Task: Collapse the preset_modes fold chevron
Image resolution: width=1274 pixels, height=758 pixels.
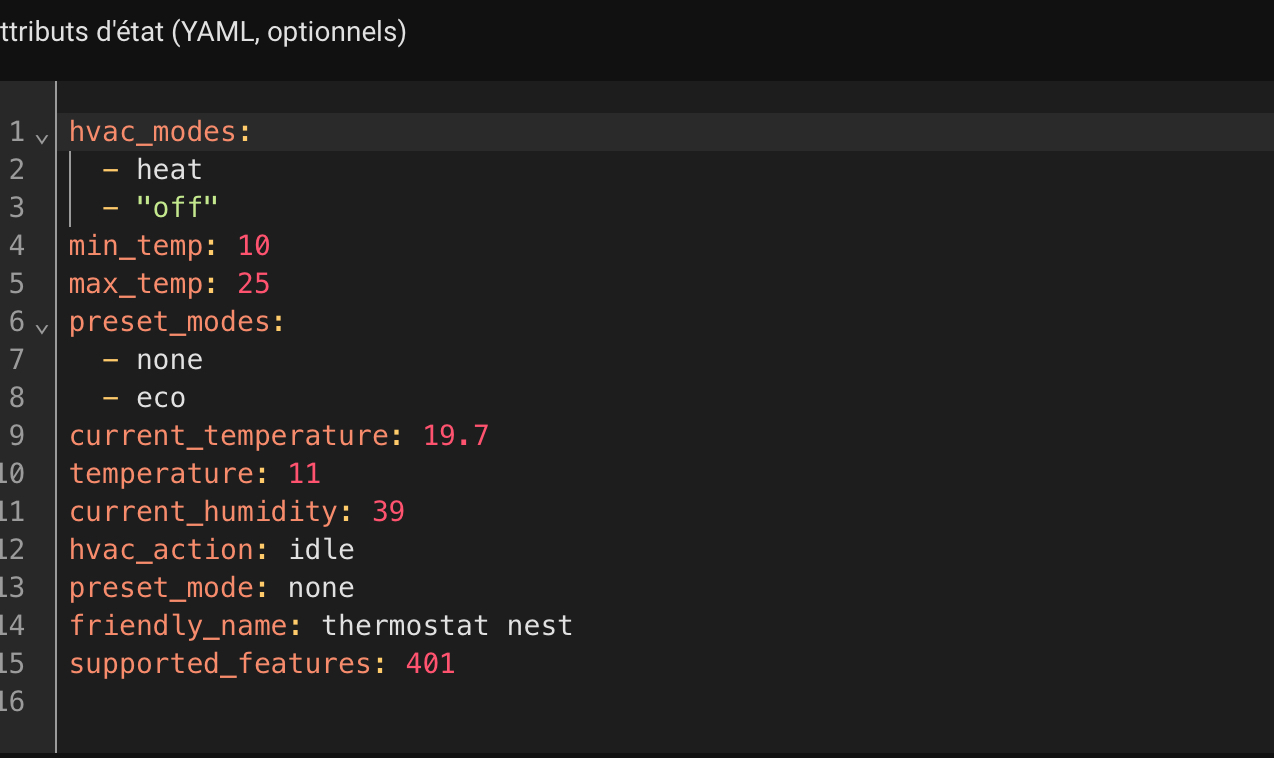Action: pyautogui.click(x=41, y=325)
